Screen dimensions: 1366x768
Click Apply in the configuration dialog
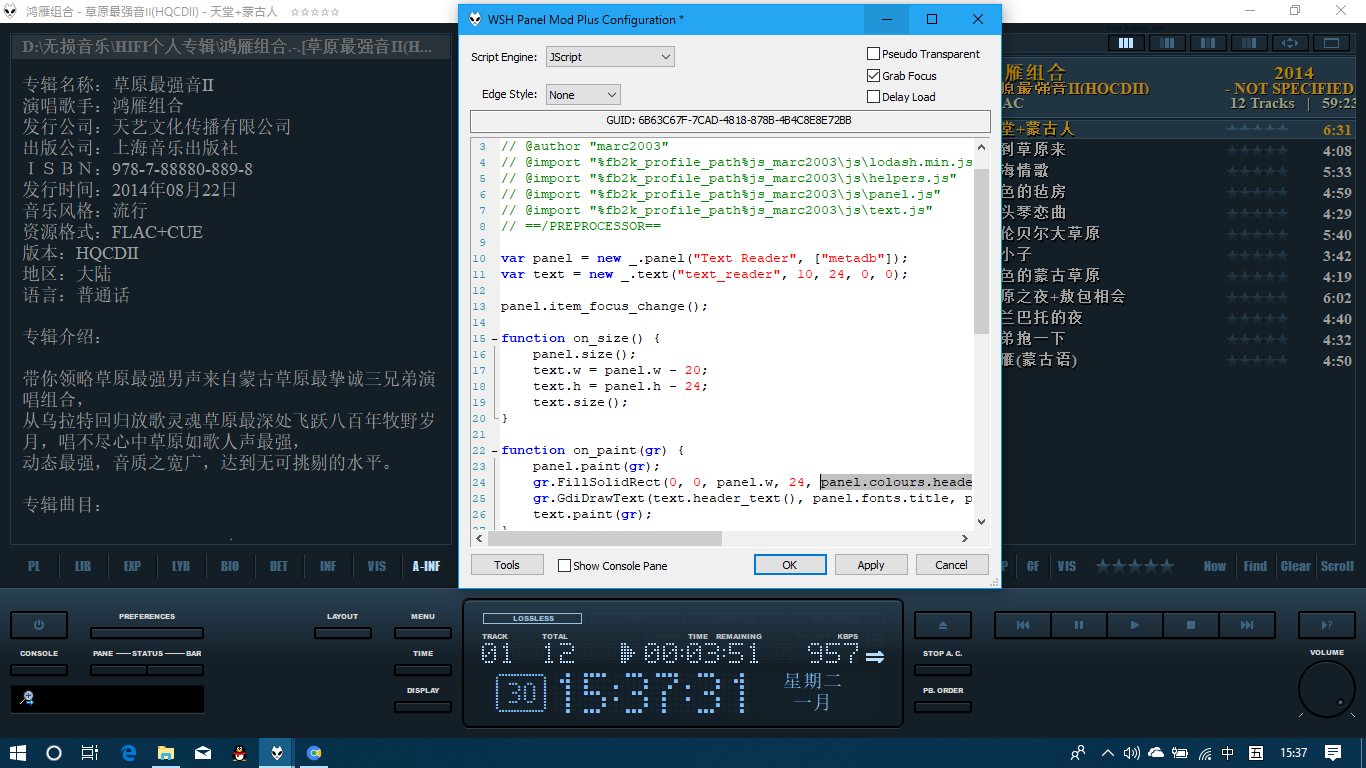[x=871, y=565]
